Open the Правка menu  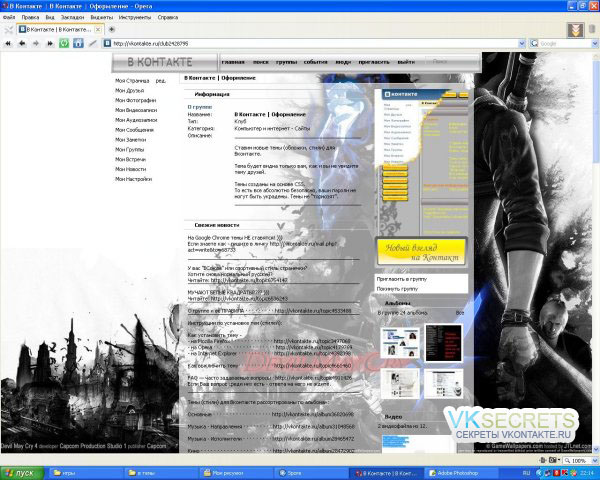(30, 17)
